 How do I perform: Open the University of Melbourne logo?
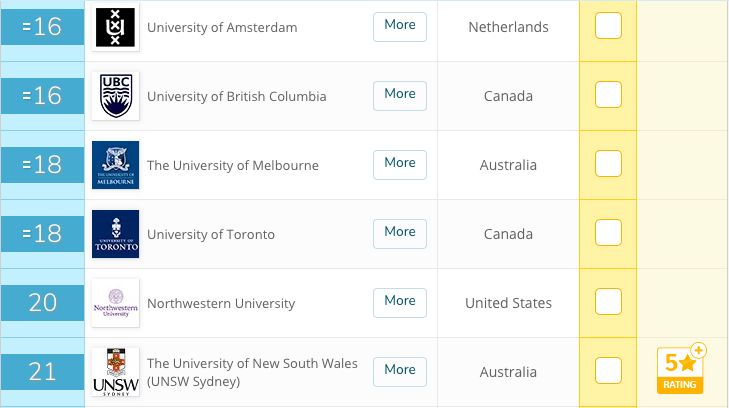click(x=115, y=165)
